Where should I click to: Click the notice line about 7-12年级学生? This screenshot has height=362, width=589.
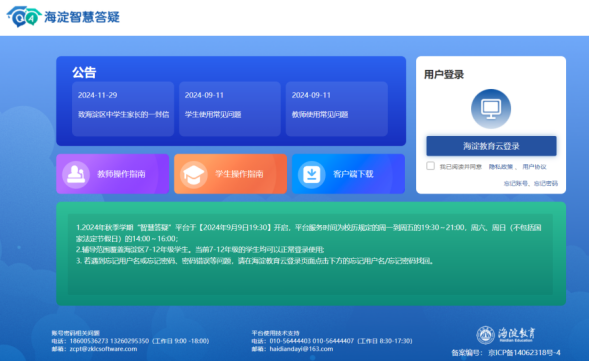point(200,250)
